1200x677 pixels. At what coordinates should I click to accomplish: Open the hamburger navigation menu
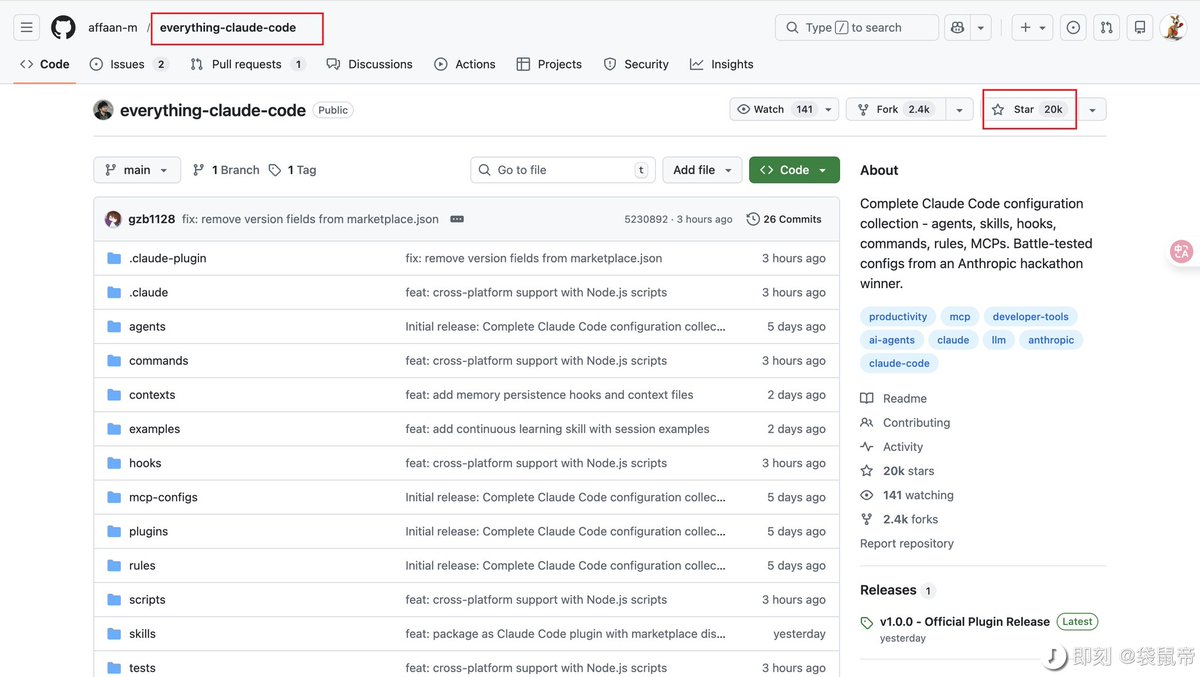[x=27, y=28]
